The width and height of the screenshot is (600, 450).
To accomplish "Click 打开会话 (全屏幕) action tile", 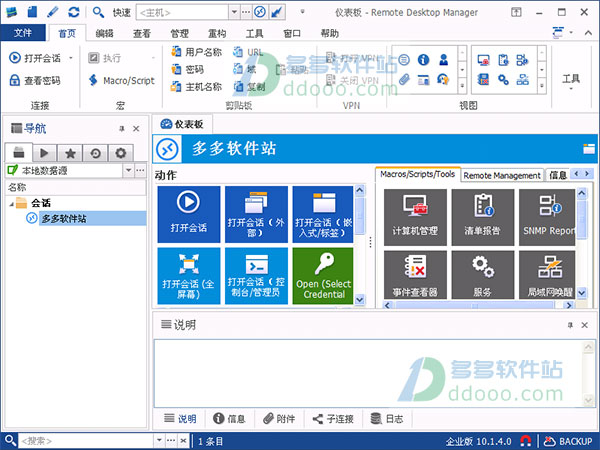I will 189,276.
